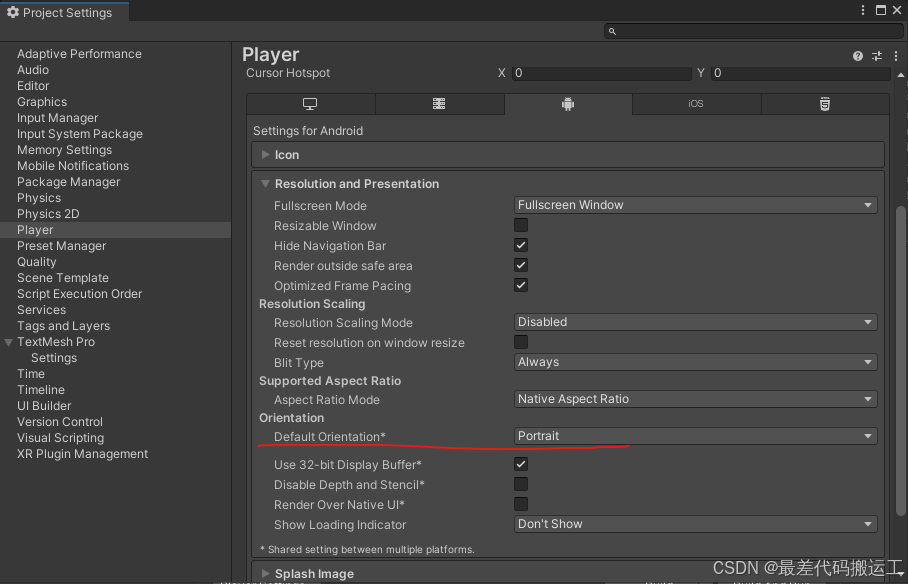Open the Player help documentation icon
908x584 pixels.
pos(858,56)
